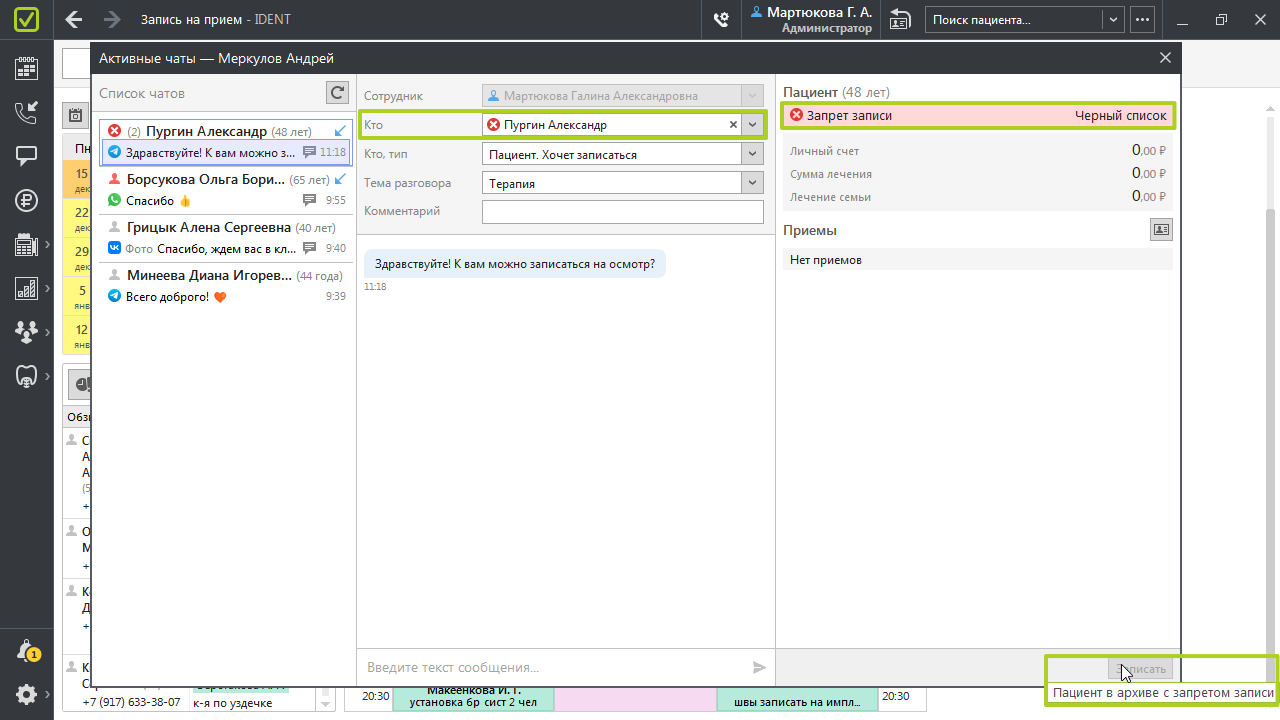Expand the Кто, тип dropdown
Viewport: 1280px width, 720px height.
tap(753, 154)
